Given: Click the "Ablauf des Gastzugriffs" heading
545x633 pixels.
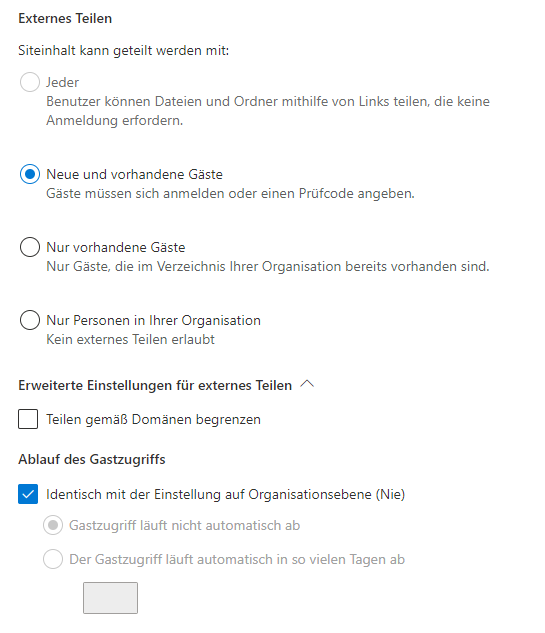Looking at the screenshot, I should (92, 459).
